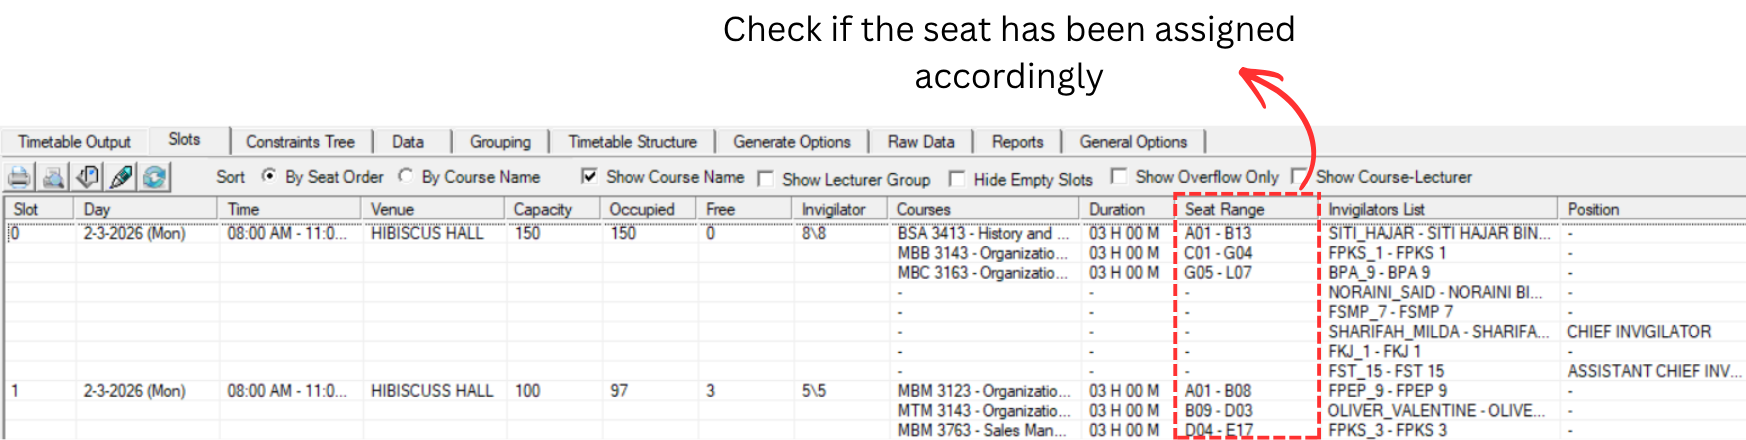
Task: Click invigilator count 8\8 cell
Action: click(814, 233)
